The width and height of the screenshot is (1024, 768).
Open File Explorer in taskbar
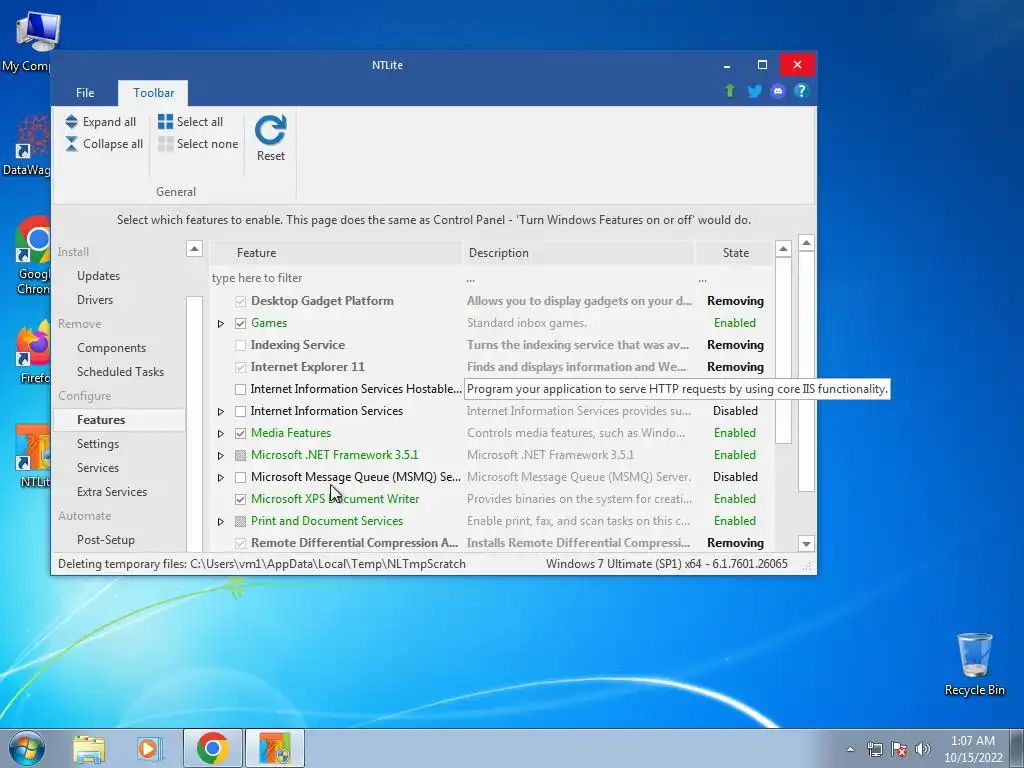click(89, 748)
